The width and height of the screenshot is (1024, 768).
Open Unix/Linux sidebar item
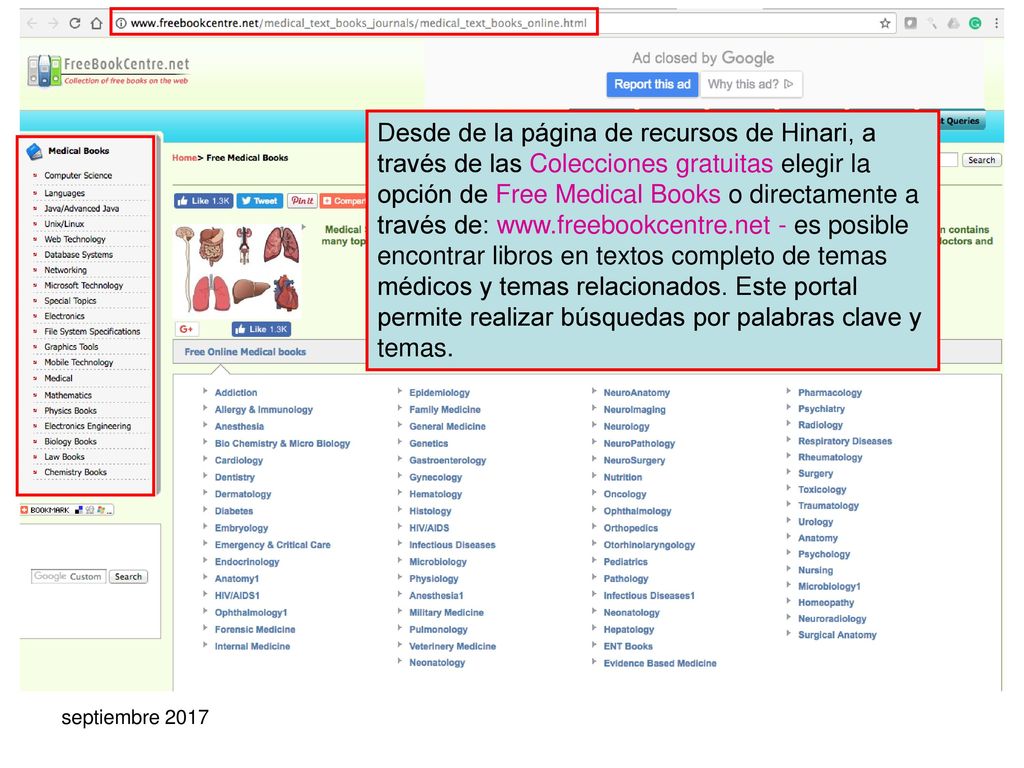point(64,224)
